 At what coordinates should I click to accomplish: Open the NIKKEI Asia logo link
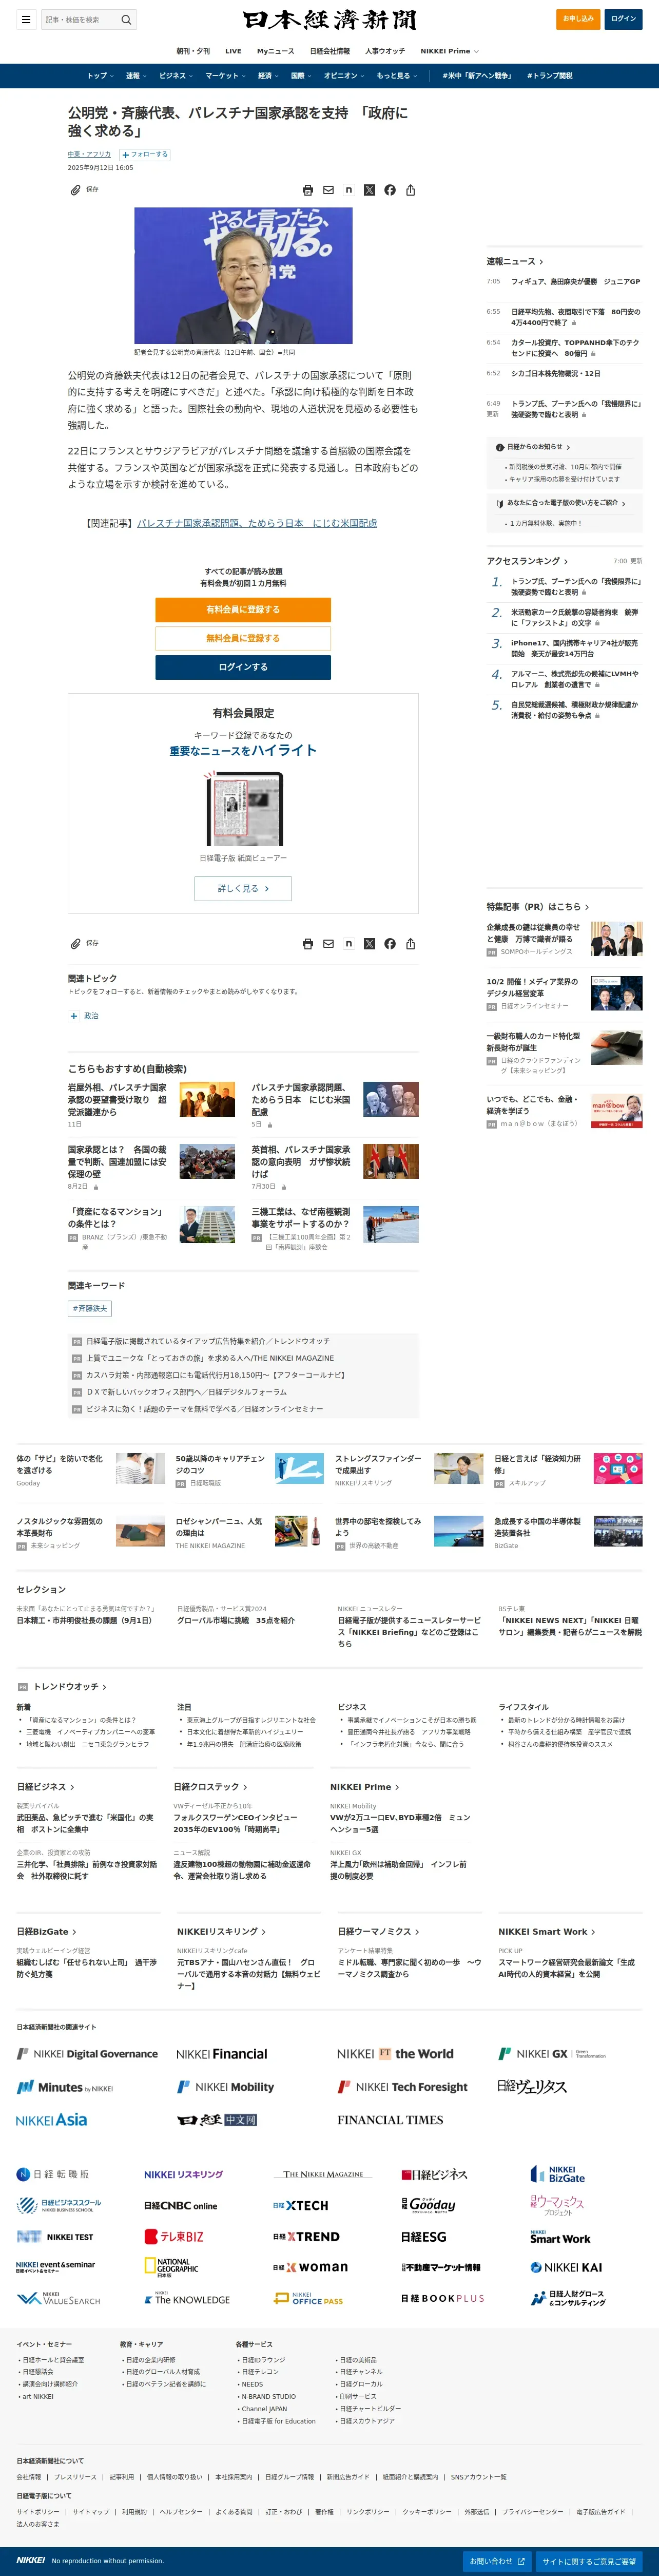pyautogui.click(x=51, y=2120)
